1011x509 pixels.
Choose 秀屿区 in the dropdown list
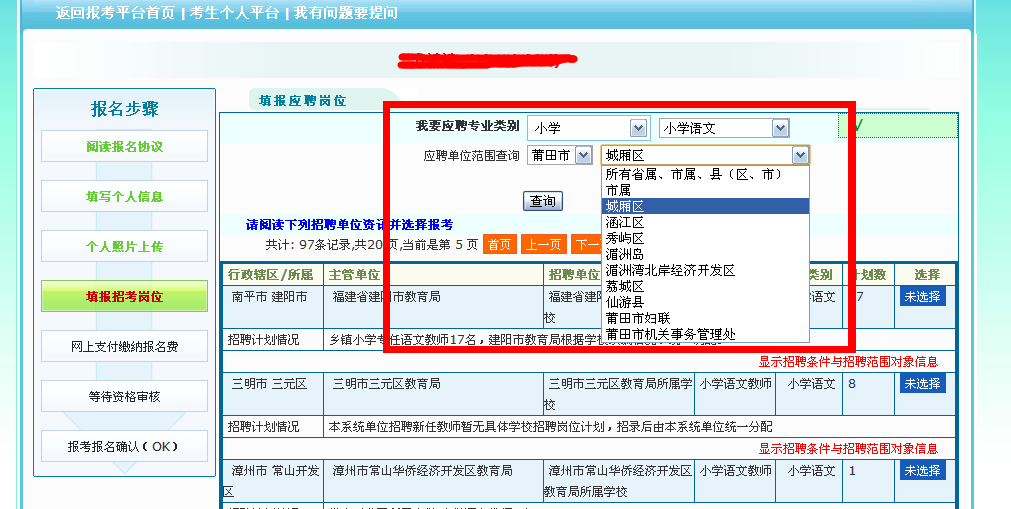625,238
